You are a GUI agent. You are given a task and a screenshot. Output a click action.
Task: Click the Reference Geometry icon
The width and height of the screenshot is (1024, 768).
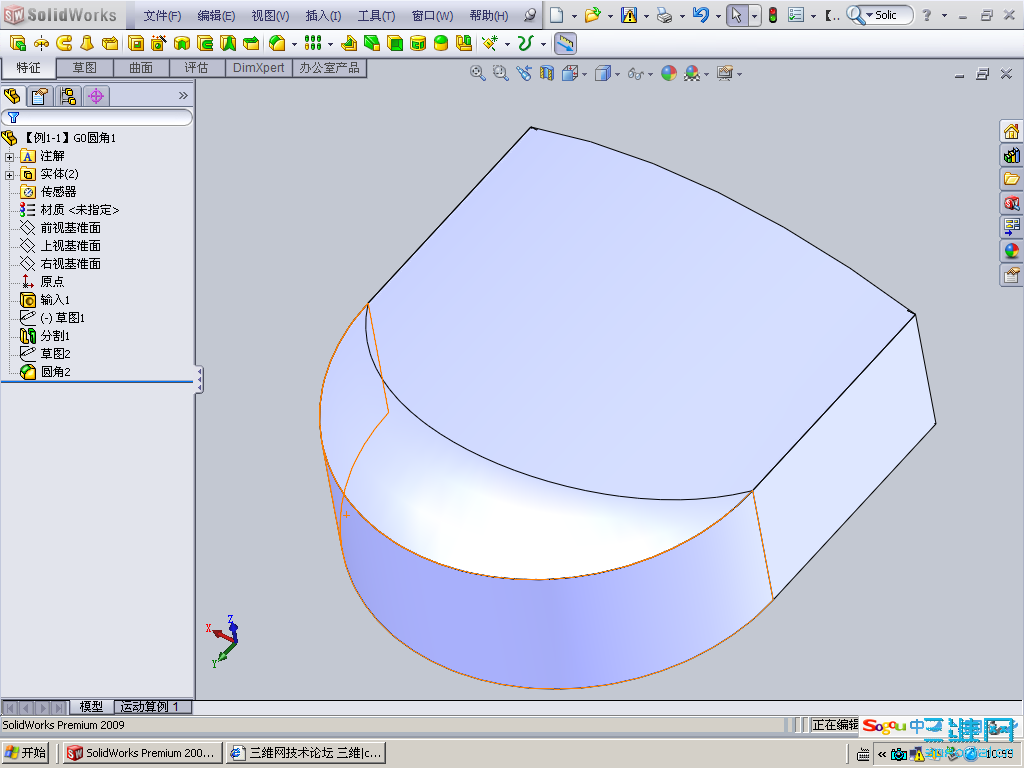click(x=490, y=43)
